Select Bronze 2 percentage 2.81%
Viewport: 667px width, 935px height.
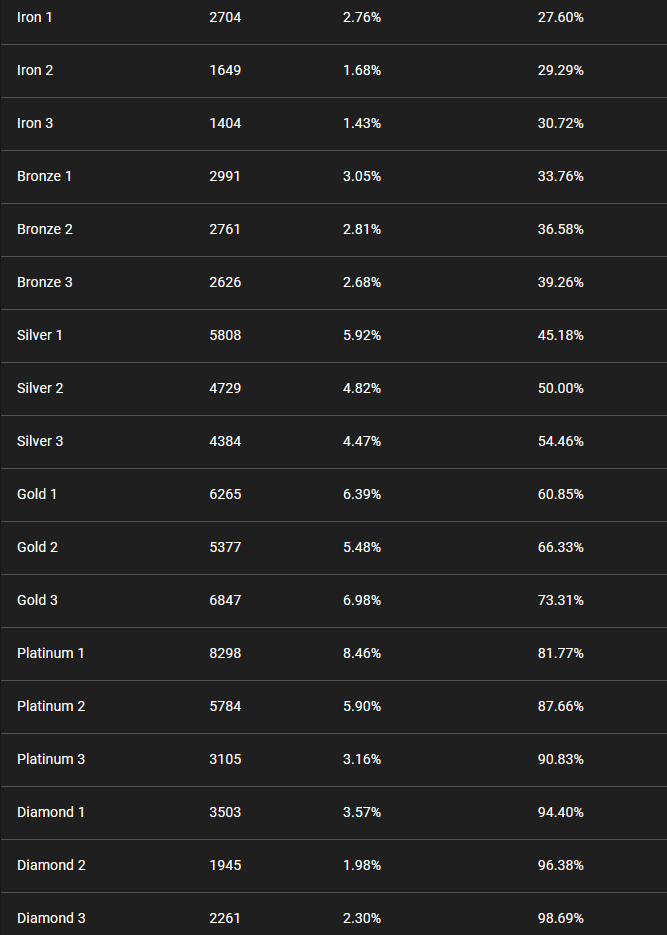[362, 230]
